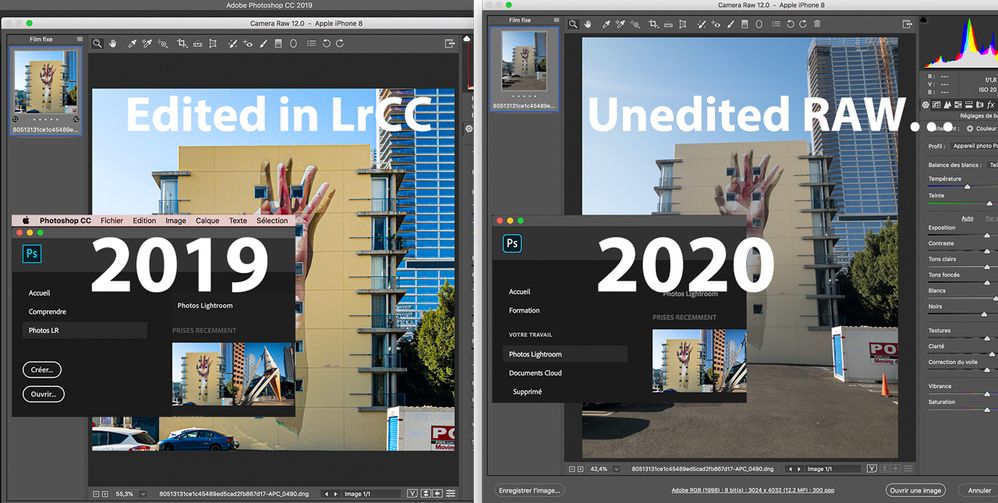
Task: Open Balance des blancs dropdown
Action: pos(992,165)
